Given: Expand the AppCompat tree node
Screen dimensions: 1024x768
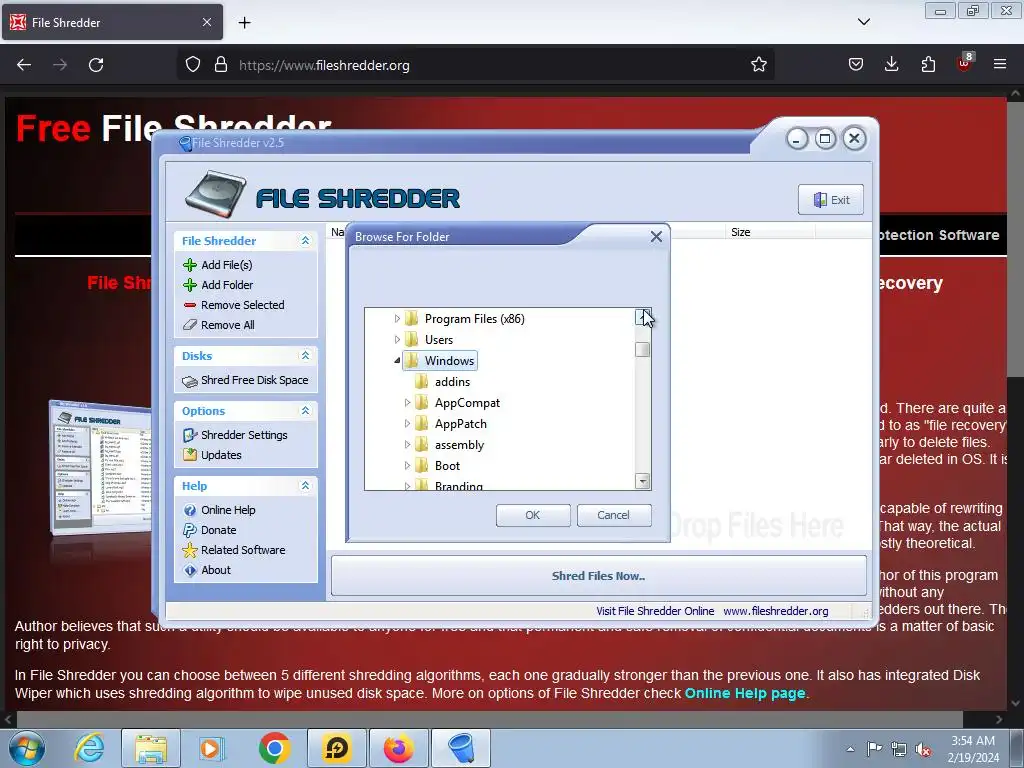Looking at the screenshot, I should [x=408, y=403].
